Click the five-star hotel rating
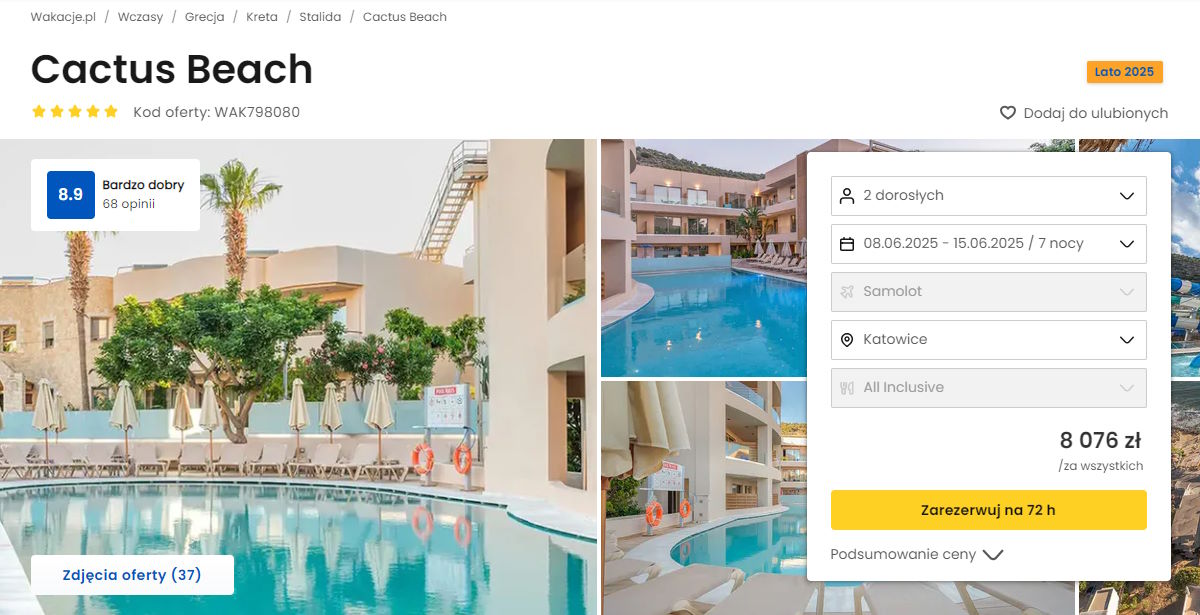The width and height of the screenshot is (1200, 615). 75,112
